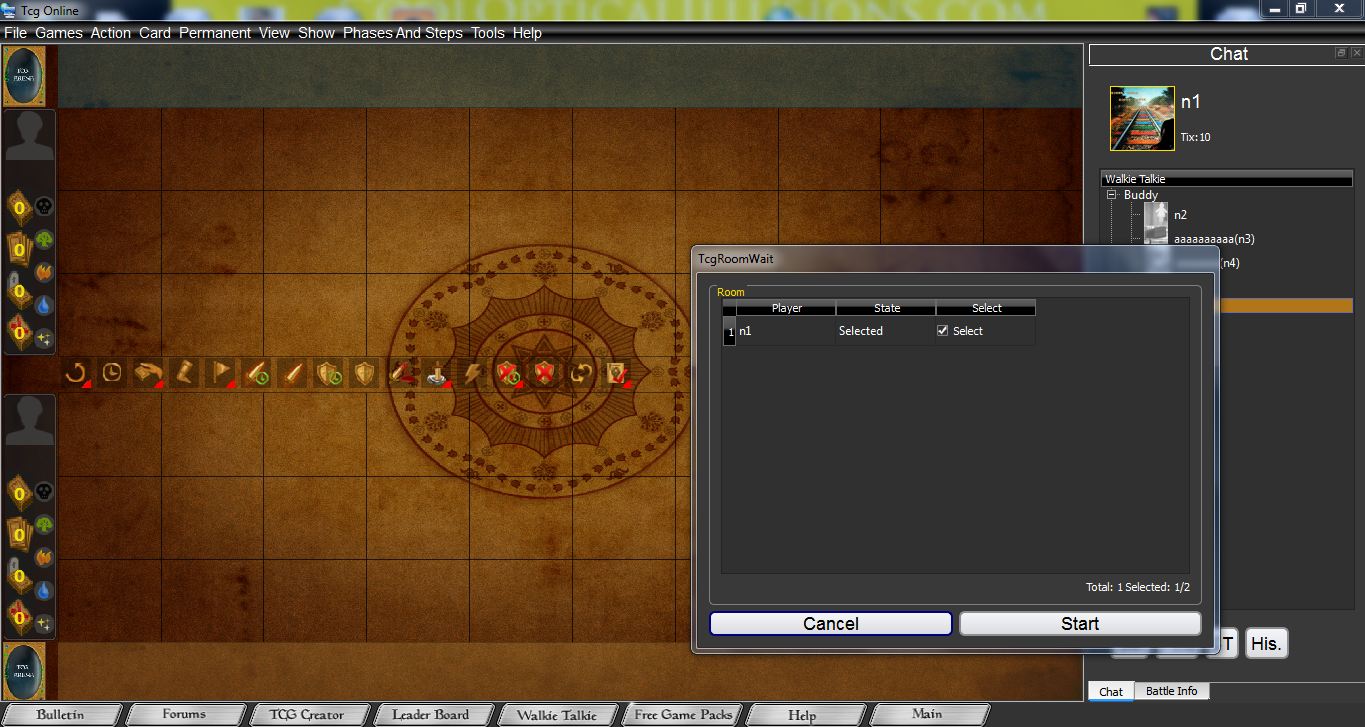
Task: Collapse the Buddy tree node
Action: click(x=1111, y=195)
